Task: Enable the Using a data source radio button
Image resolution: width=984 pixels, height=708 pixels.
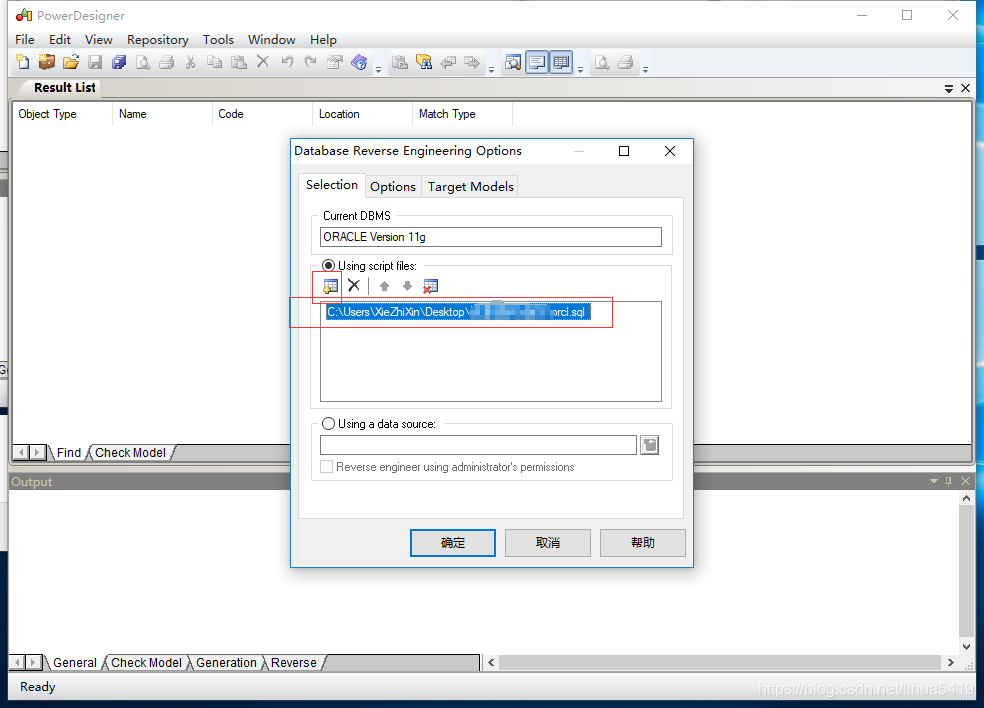Action: coord(328,423)
